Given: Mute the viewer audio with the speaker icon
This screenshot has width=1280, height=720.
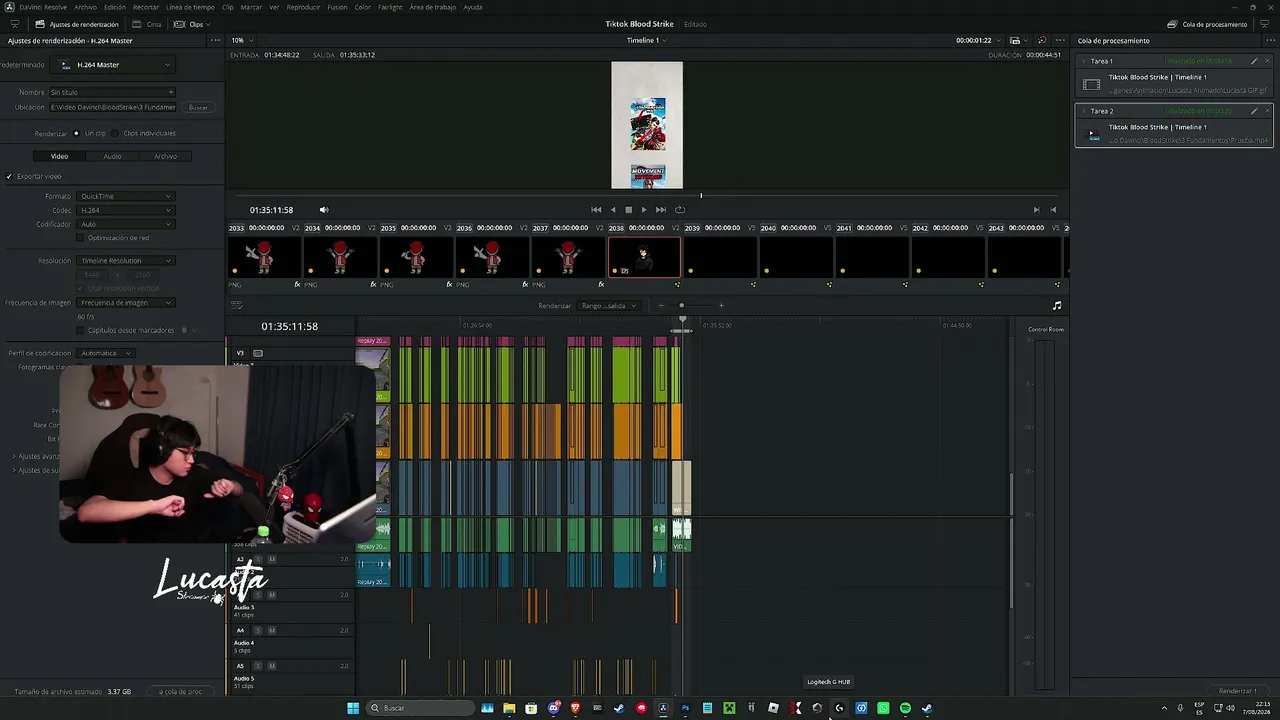Looking at the screenshot, I should pyautogui.click(x=324, y=210).
